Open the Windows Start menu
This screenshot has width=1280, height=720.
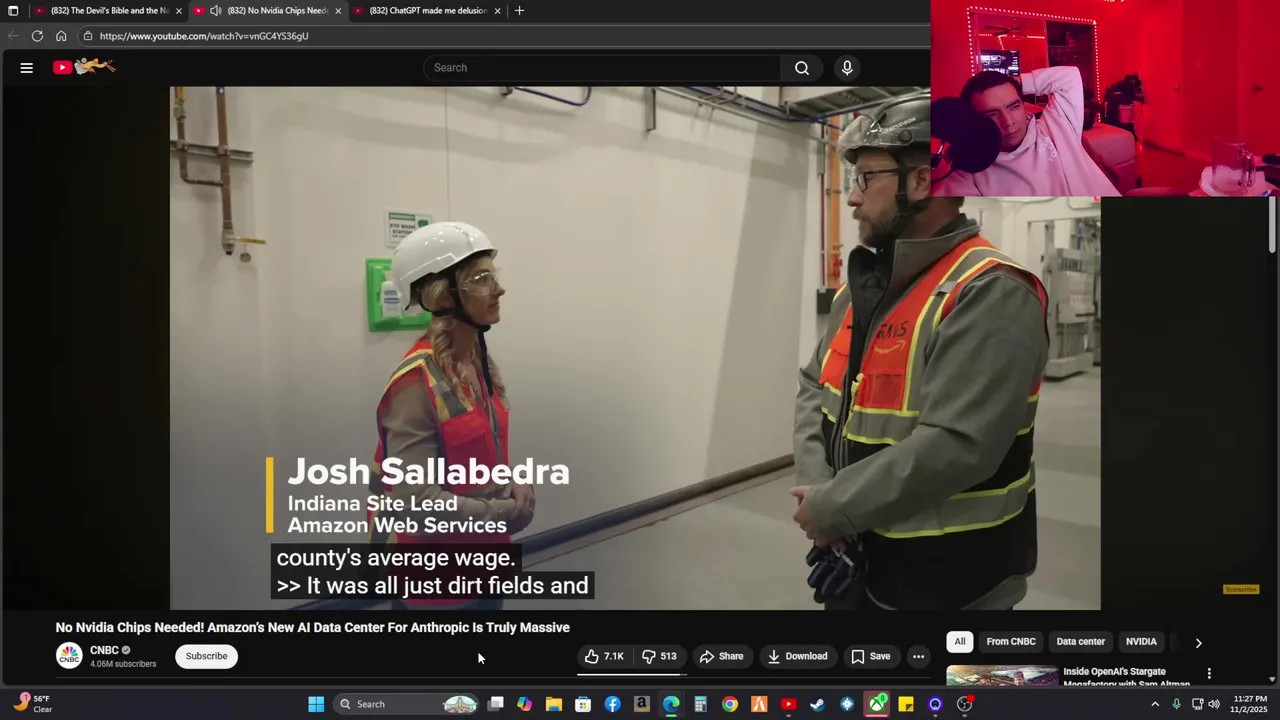point(316,704)
